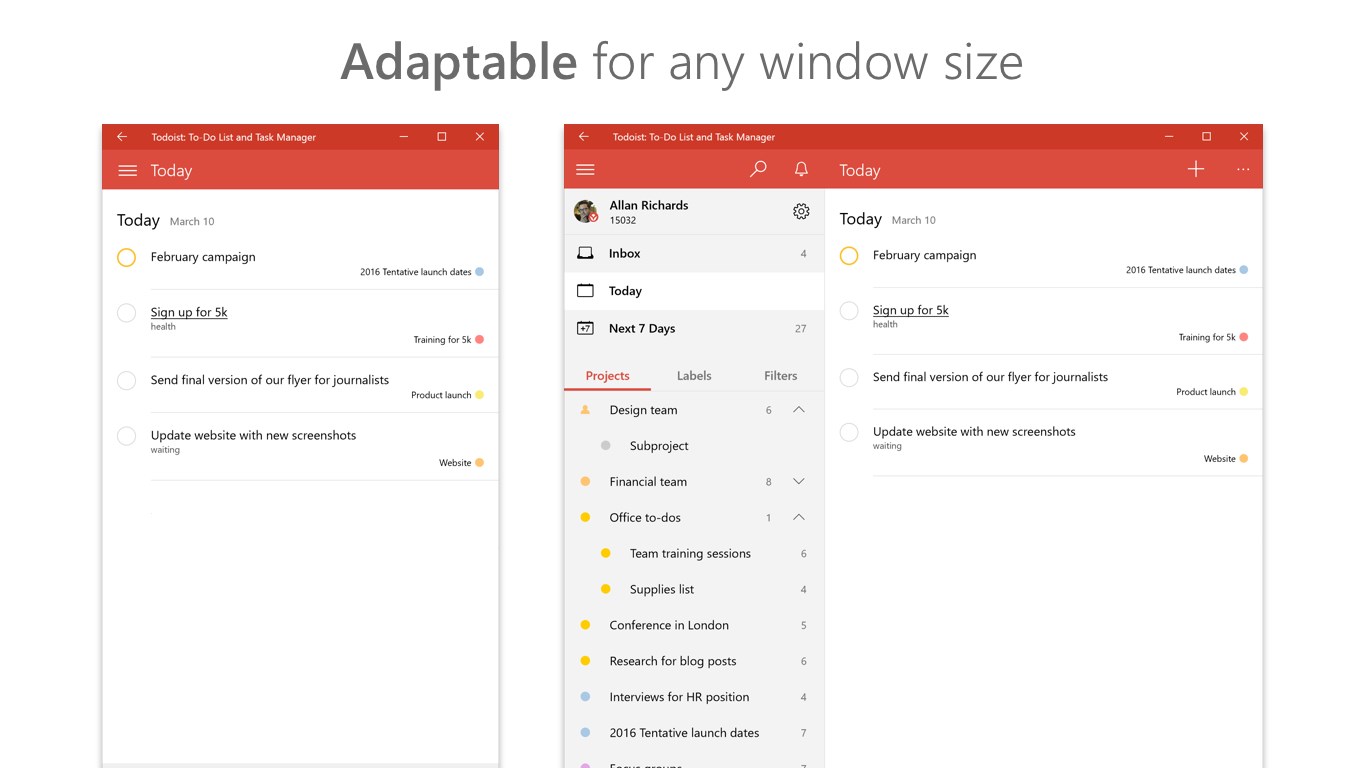Viewport: 1366px width, 768px height.
Task: Mark Update website task done in right window
Action: tap(849, 432)
